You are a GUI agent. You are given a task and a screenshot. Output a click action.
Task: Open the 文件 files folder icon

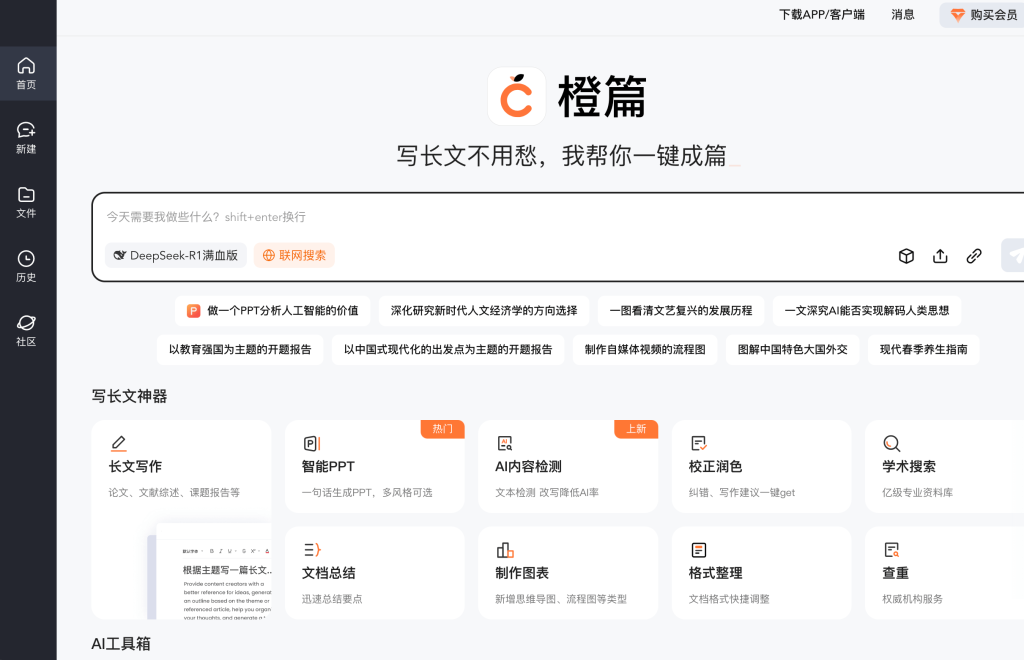26,195
